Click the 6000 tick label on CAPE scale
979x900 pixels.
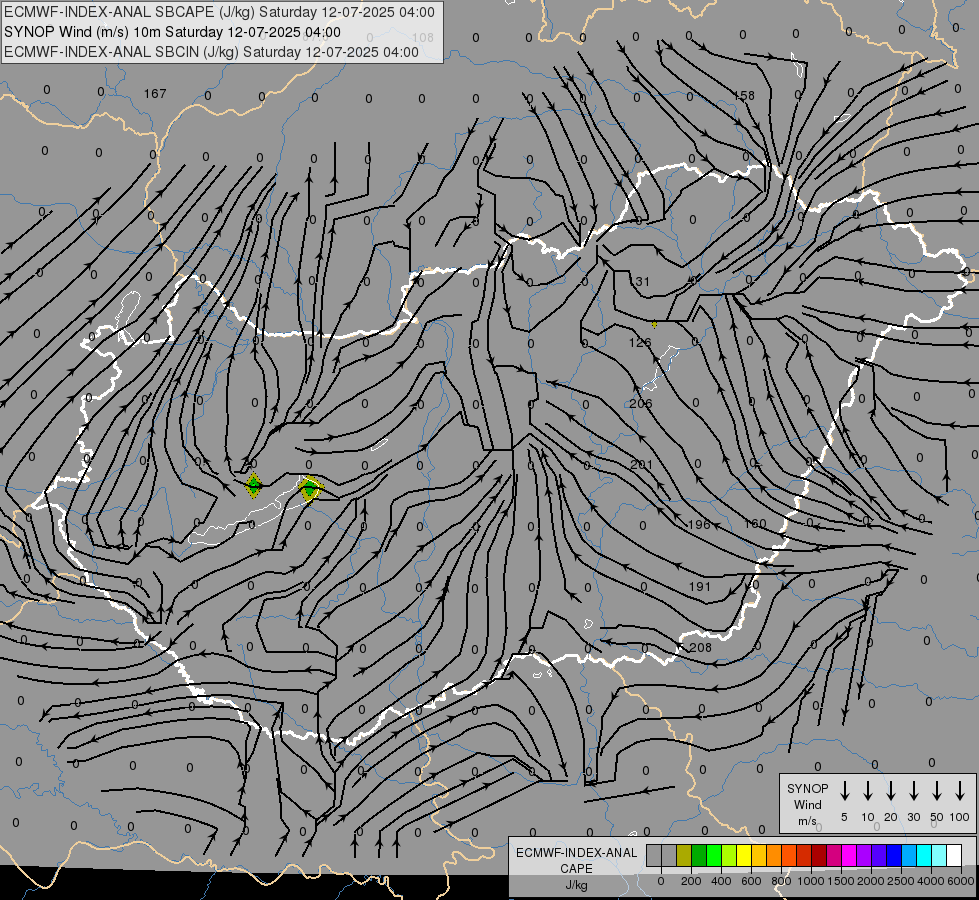[x=961, y=881]
